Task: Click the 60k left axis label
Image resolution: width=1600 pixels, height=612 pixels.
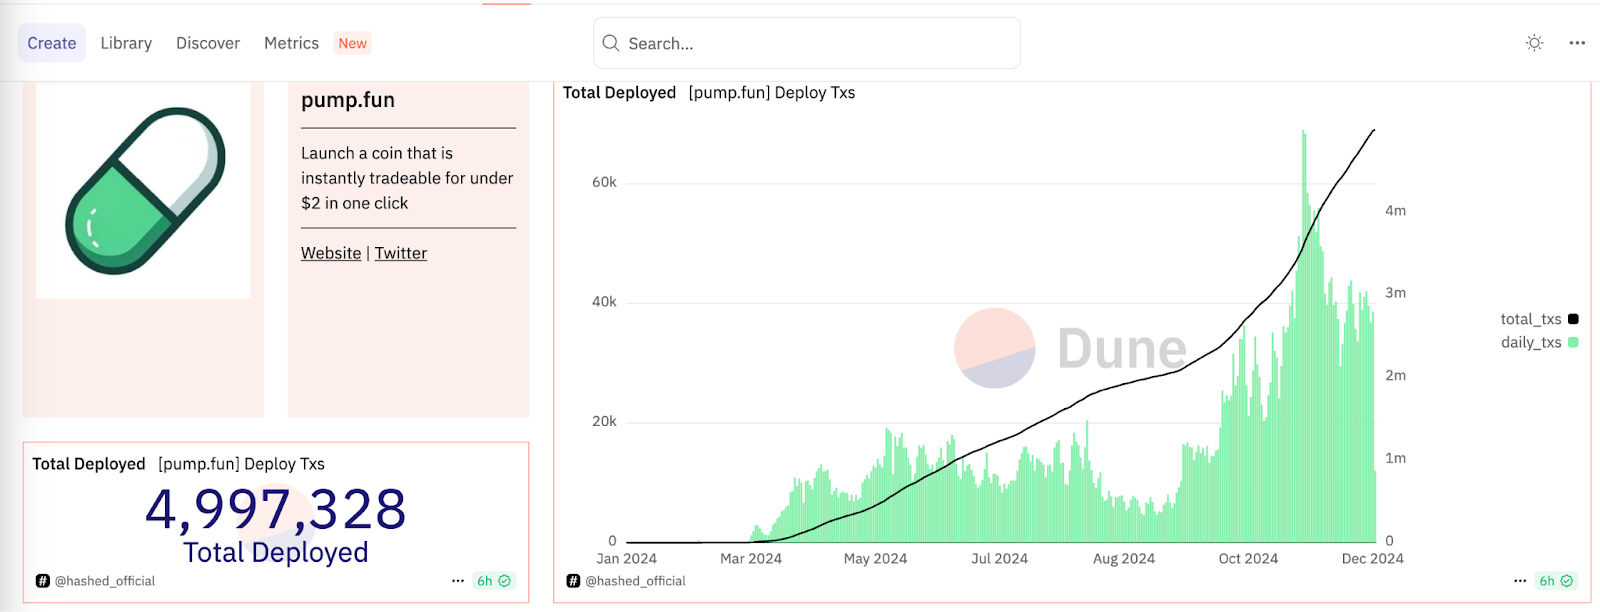Action: (604, 182)
